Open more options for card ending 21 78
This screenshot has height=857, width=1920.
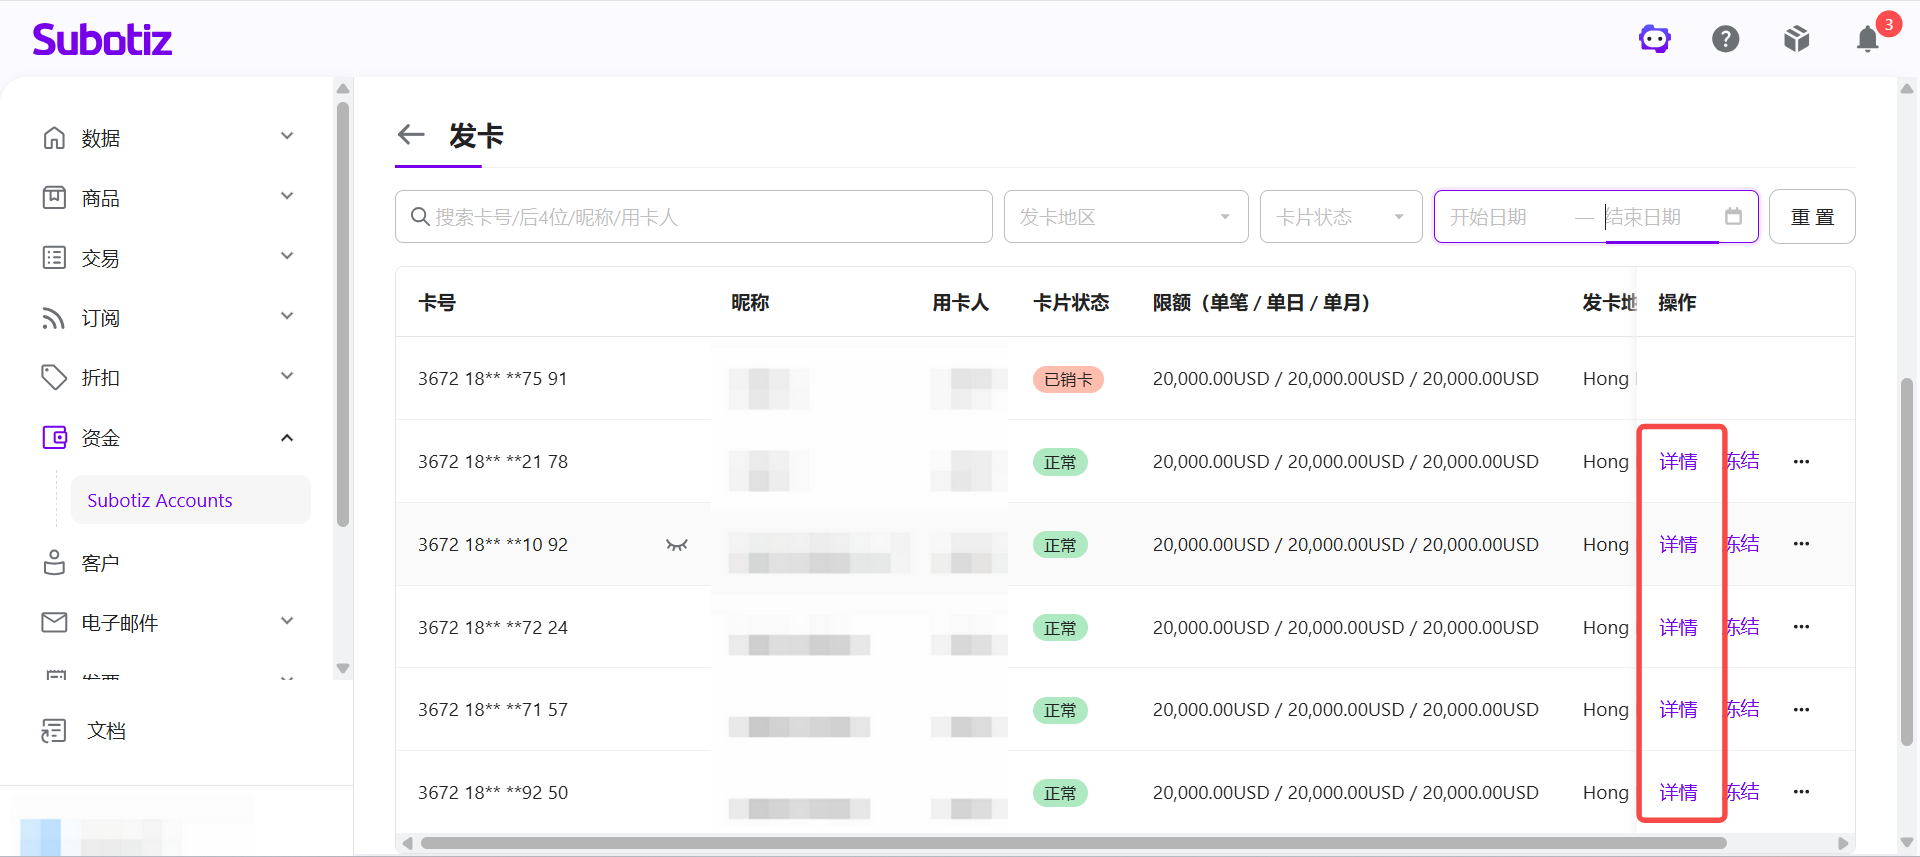click(1801, 462)
